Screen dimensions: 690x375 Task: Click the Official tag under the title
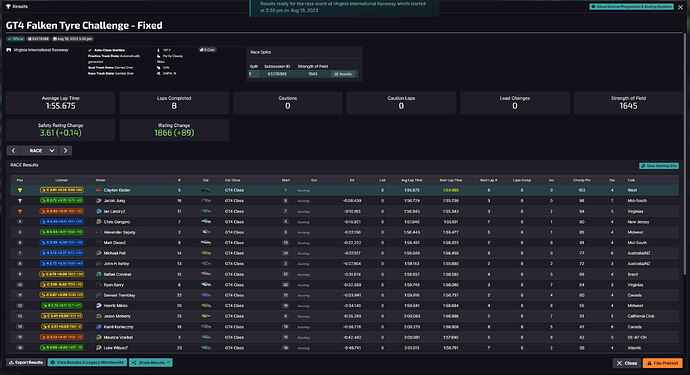(16, 39)
